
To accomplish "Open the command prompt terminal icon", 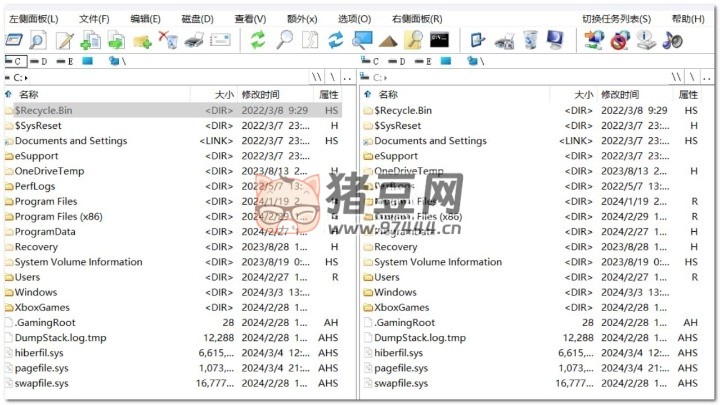I will (x=438, y=40).
